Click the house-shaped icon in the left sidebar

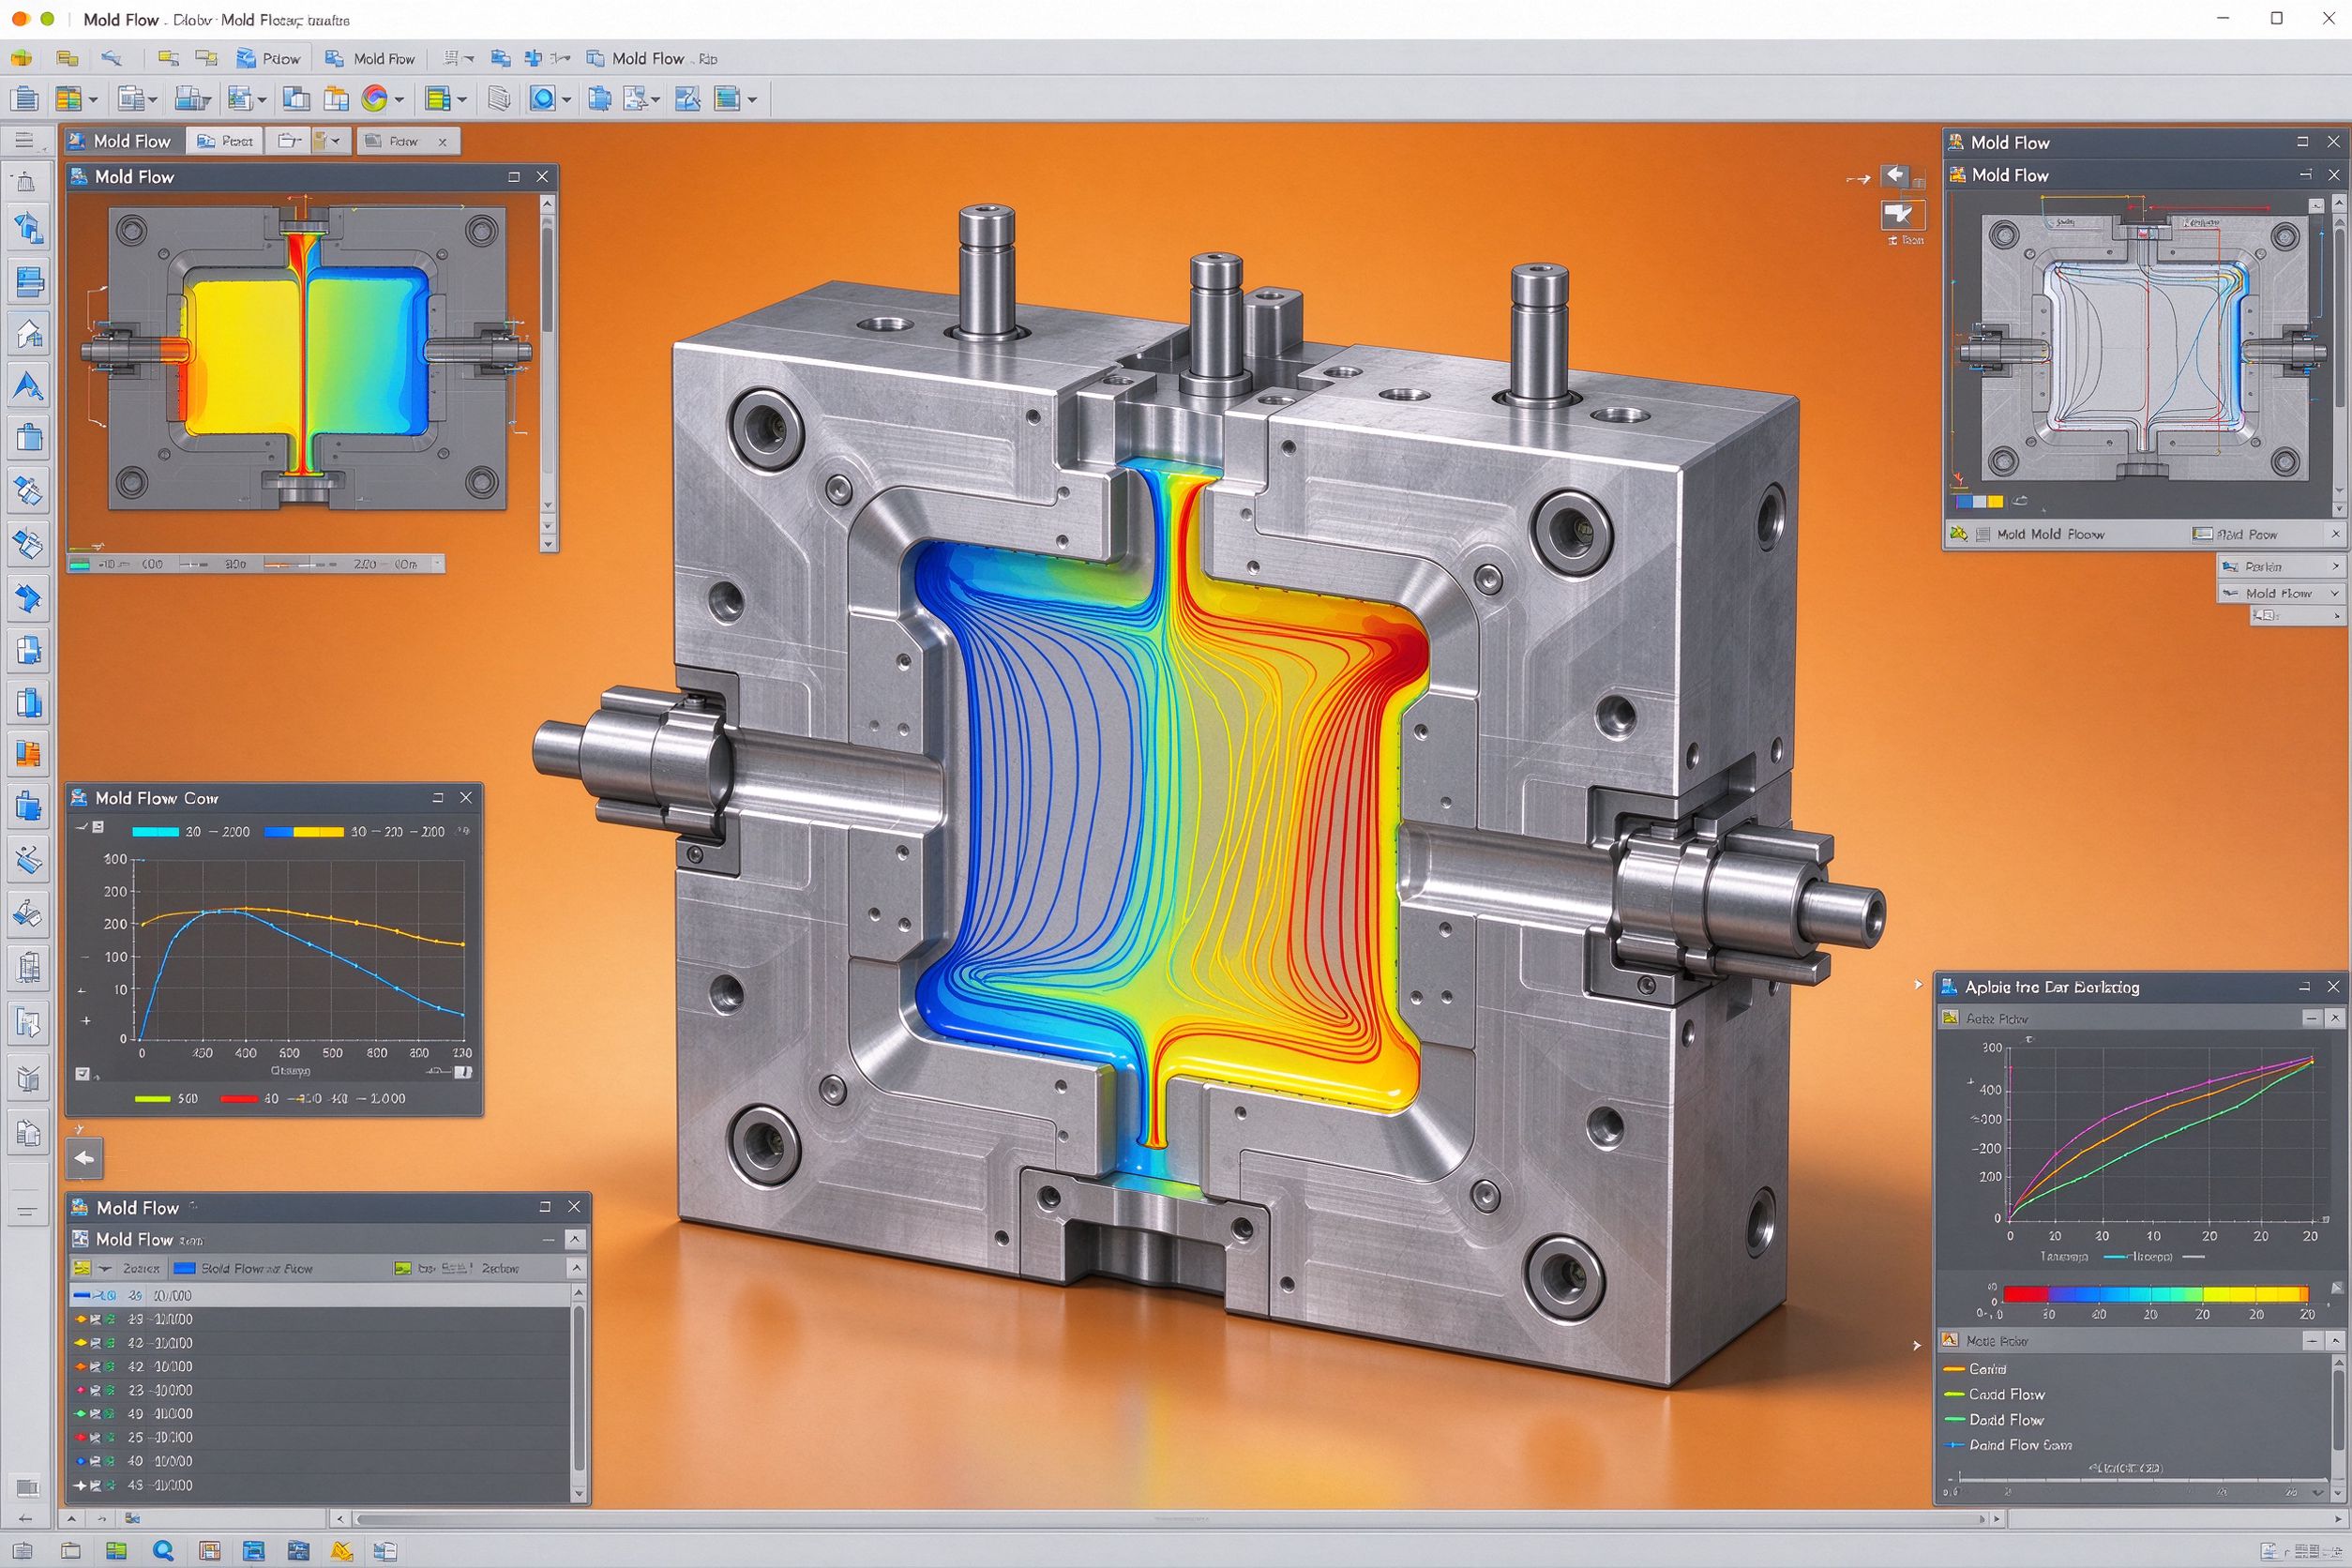(28, 333)
